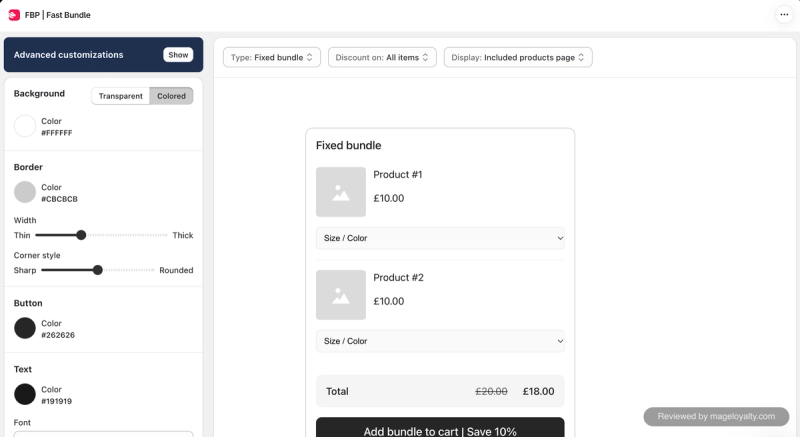Click the 'Fixed bundle' heading
800x437 pixels.
click(x=348, y=145)
